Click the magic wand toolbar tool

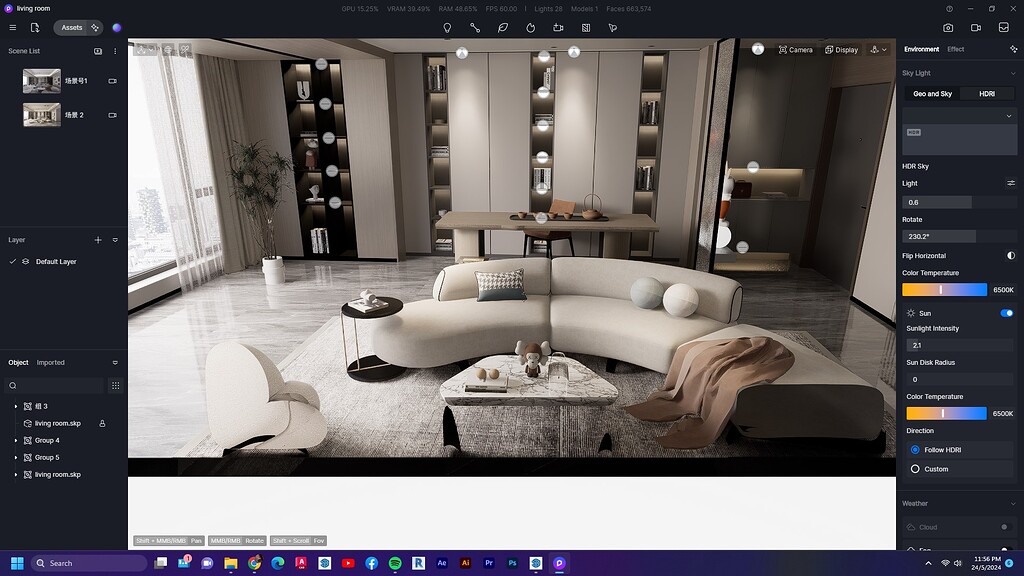pos(612,28)
